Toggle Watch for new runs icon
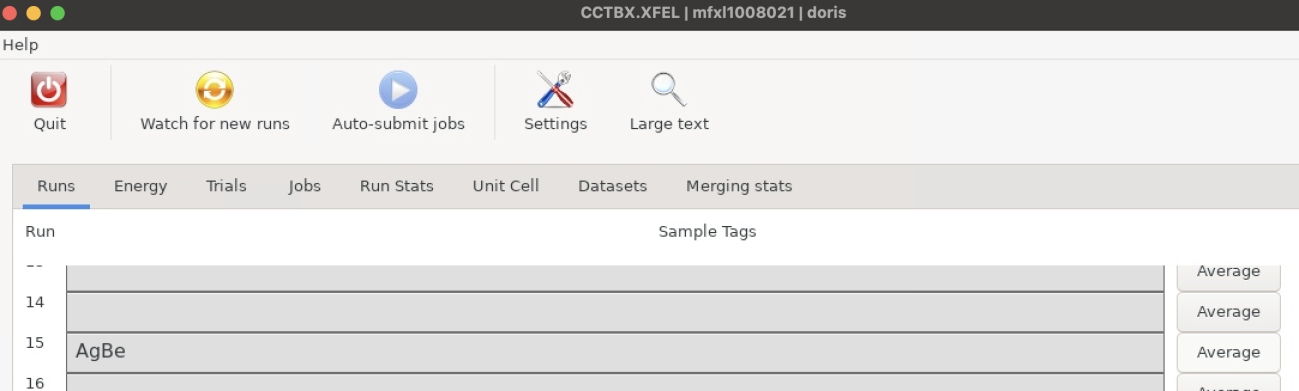 click(x=214, y=90)
